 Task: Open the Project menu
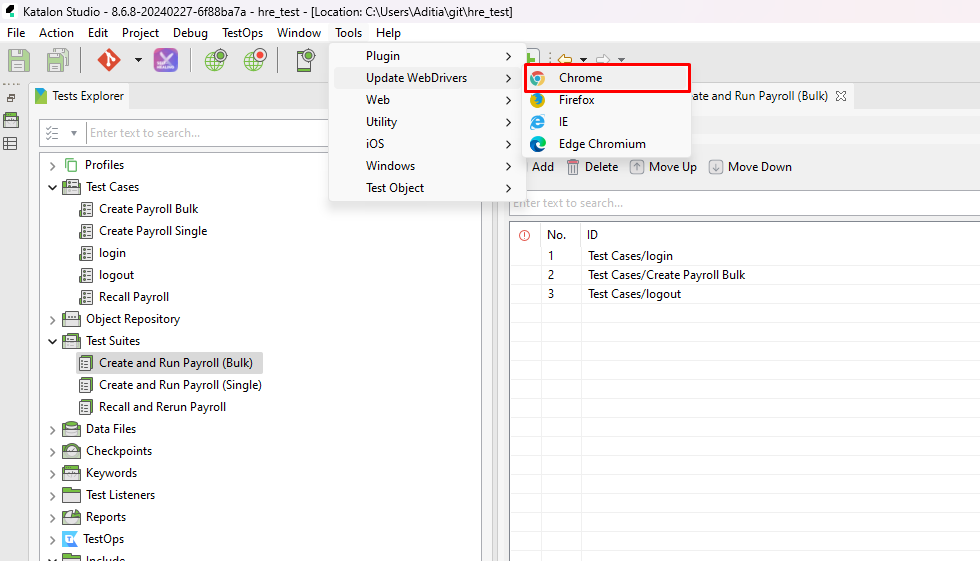[x=140, y=32]
